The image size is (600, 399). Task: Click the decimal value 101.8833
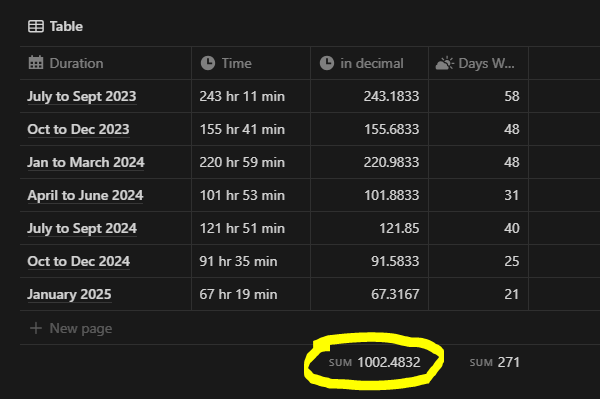click(391, 195)
